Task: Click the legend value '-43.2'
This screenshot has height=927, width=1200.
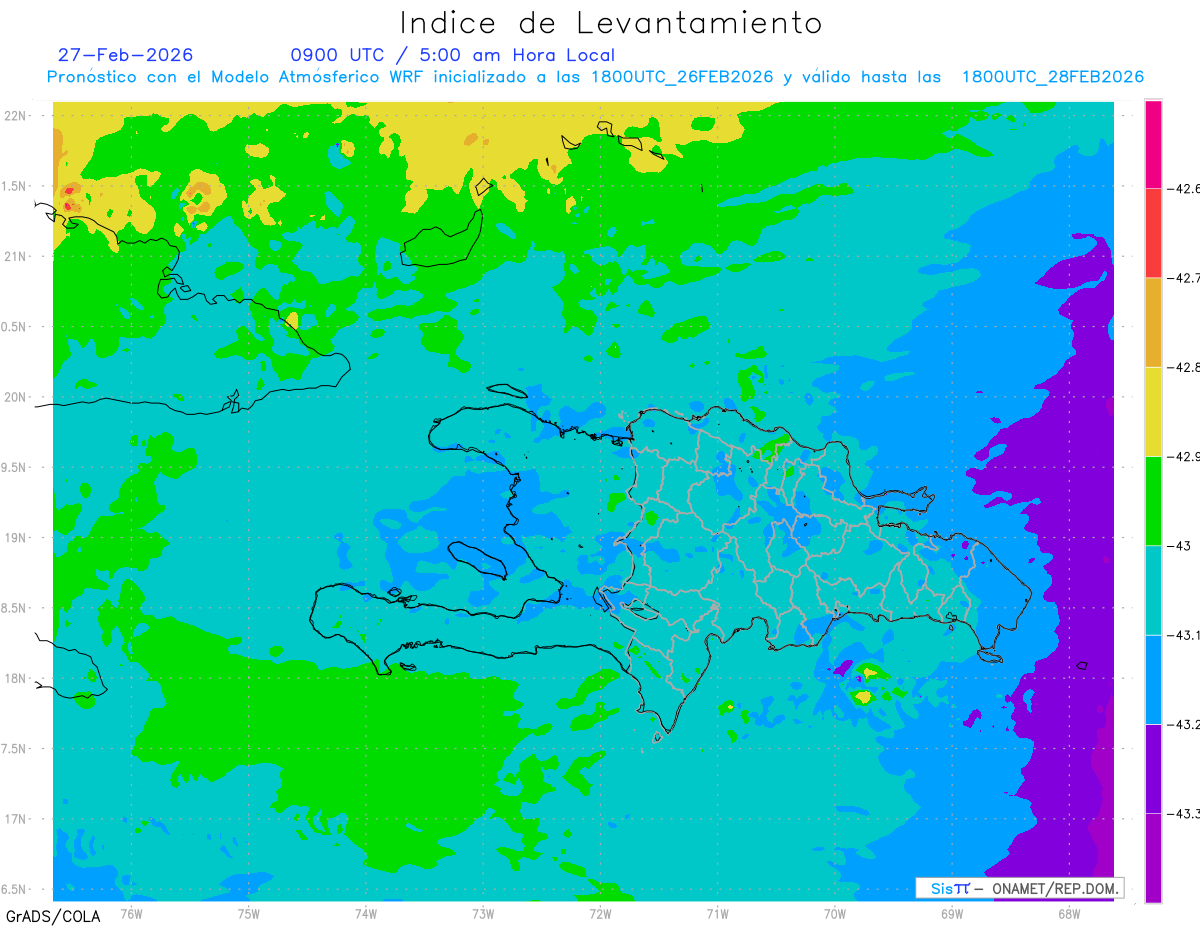Action: tap(1184, 724)
